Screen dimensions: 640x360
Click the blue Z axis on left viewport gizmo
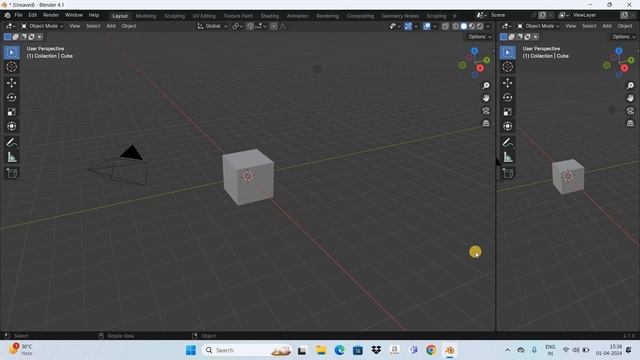[474, 51]
